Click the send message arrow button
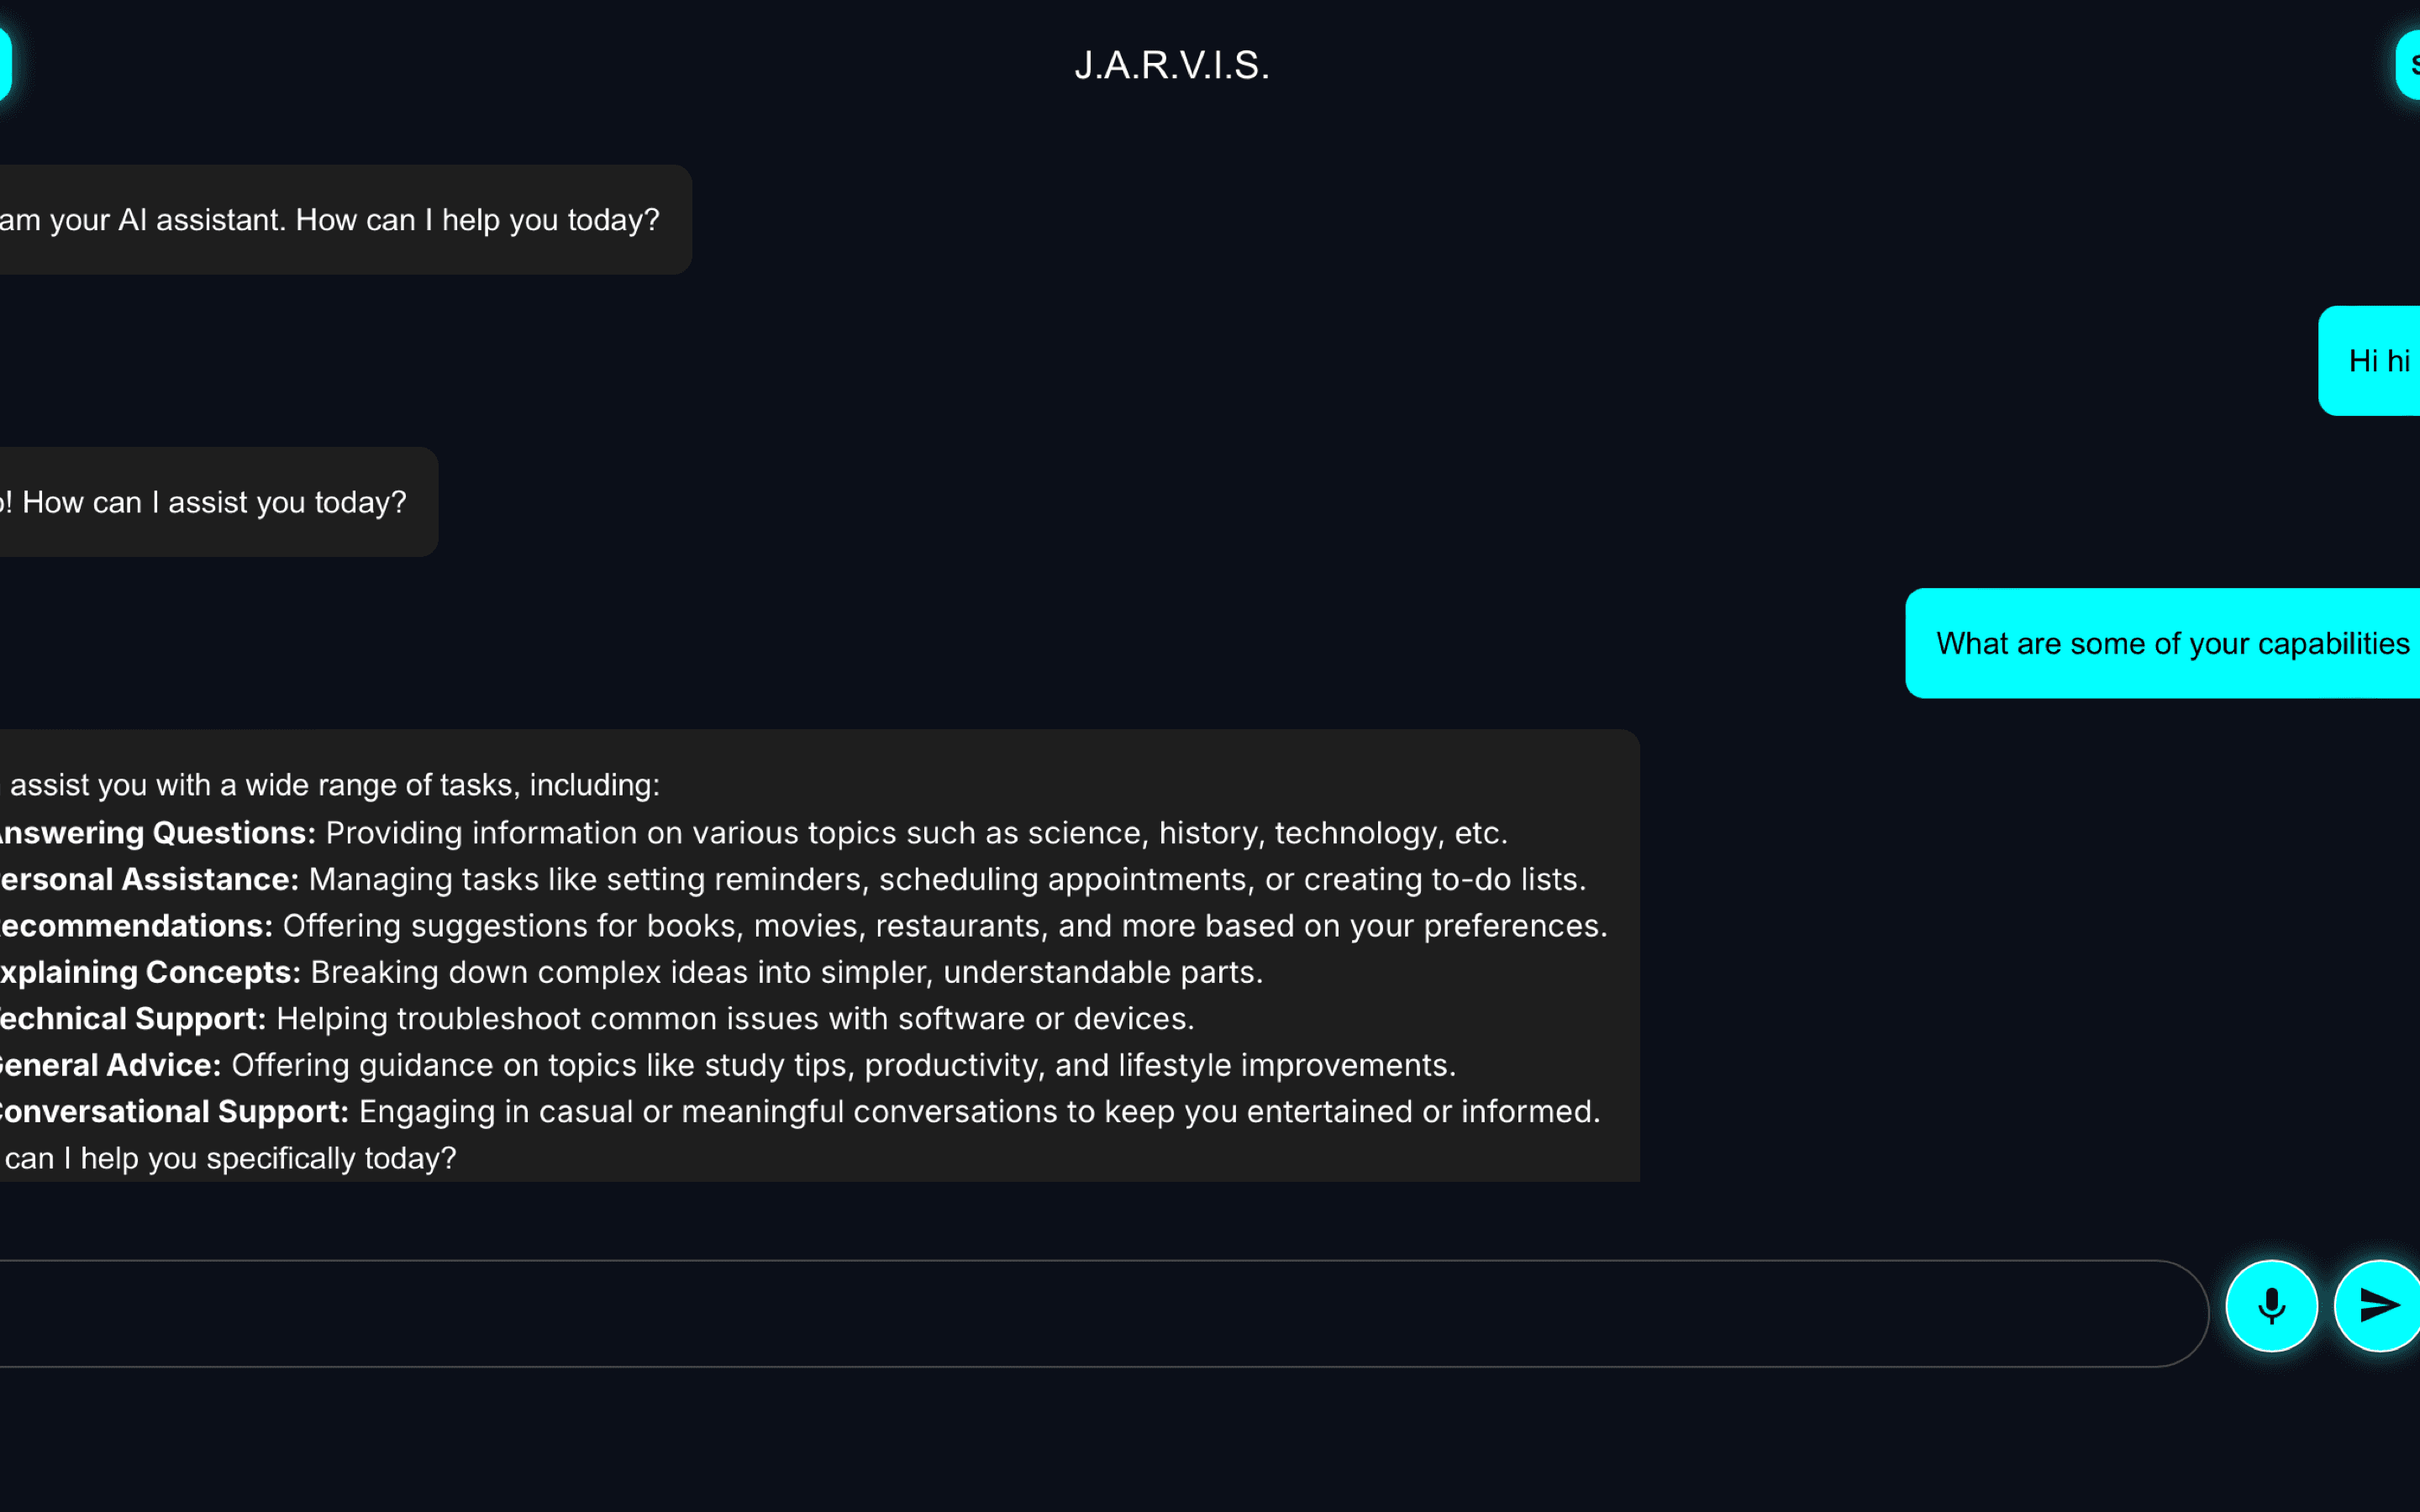The height and width of the screenshot is (1512, 2420). 2378,1306
